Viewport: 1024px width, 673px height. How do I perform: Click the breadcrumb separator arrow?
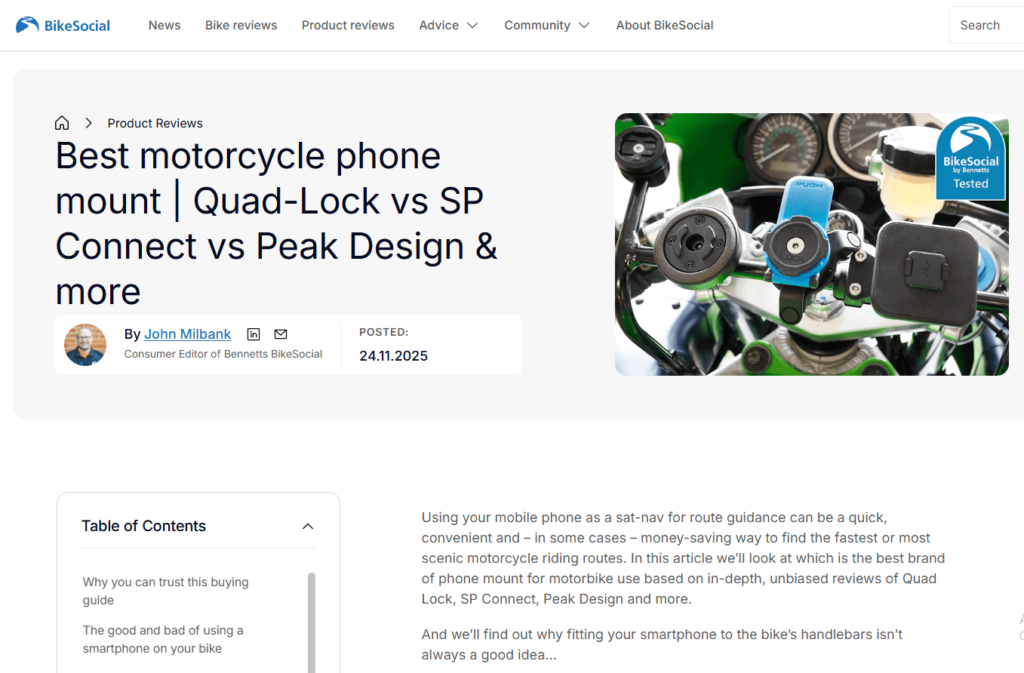coord(88,123)
